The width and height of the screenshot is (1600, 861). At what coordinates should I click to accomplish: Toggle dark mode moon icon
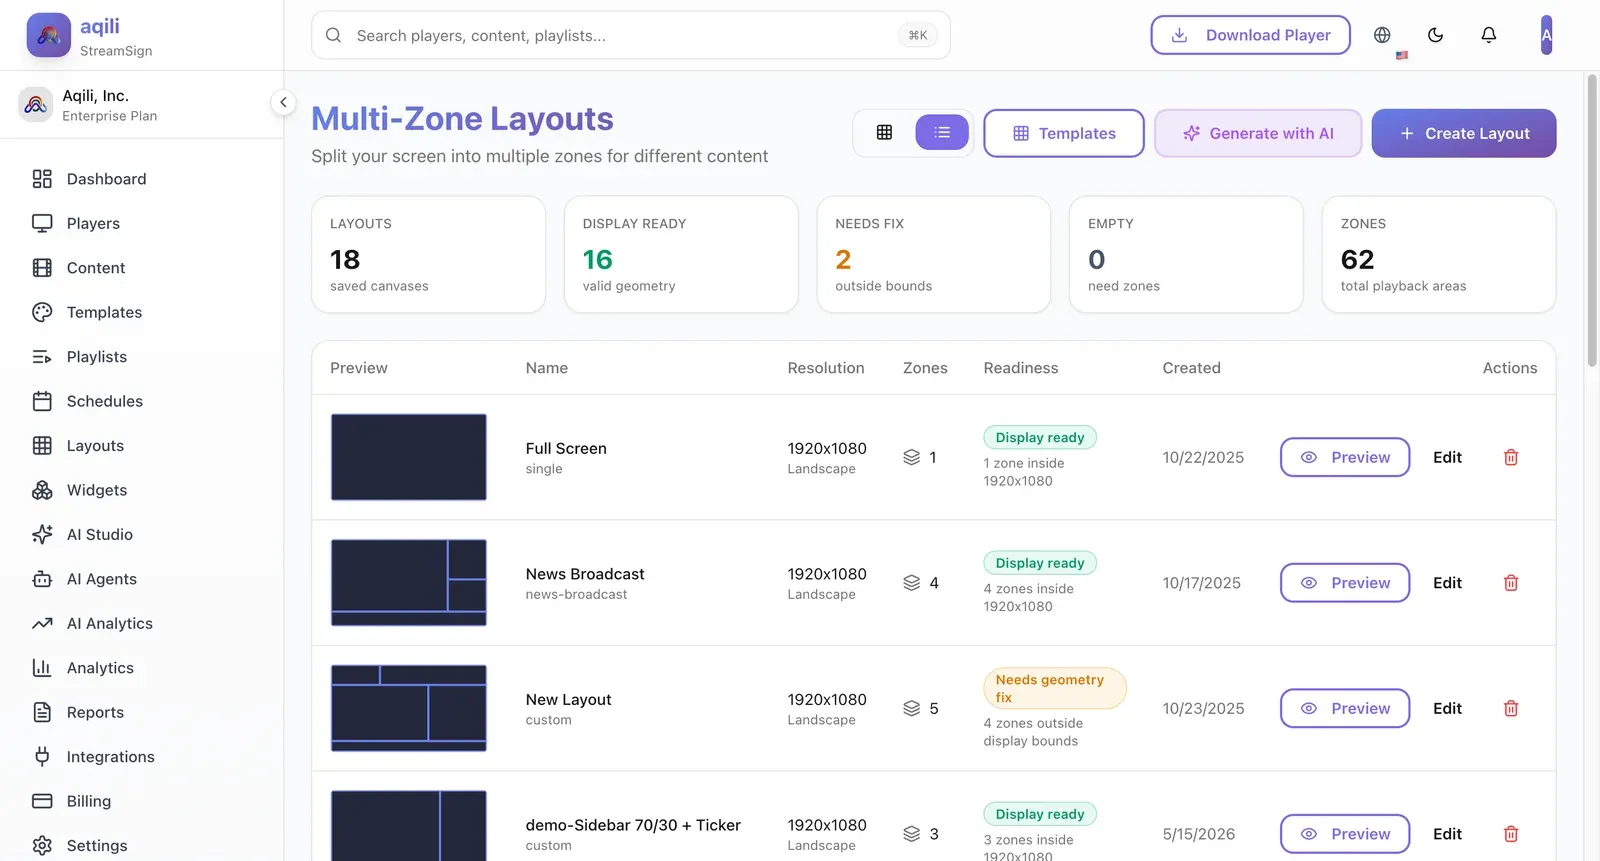pyautogui.click(x=1435, y=35)
